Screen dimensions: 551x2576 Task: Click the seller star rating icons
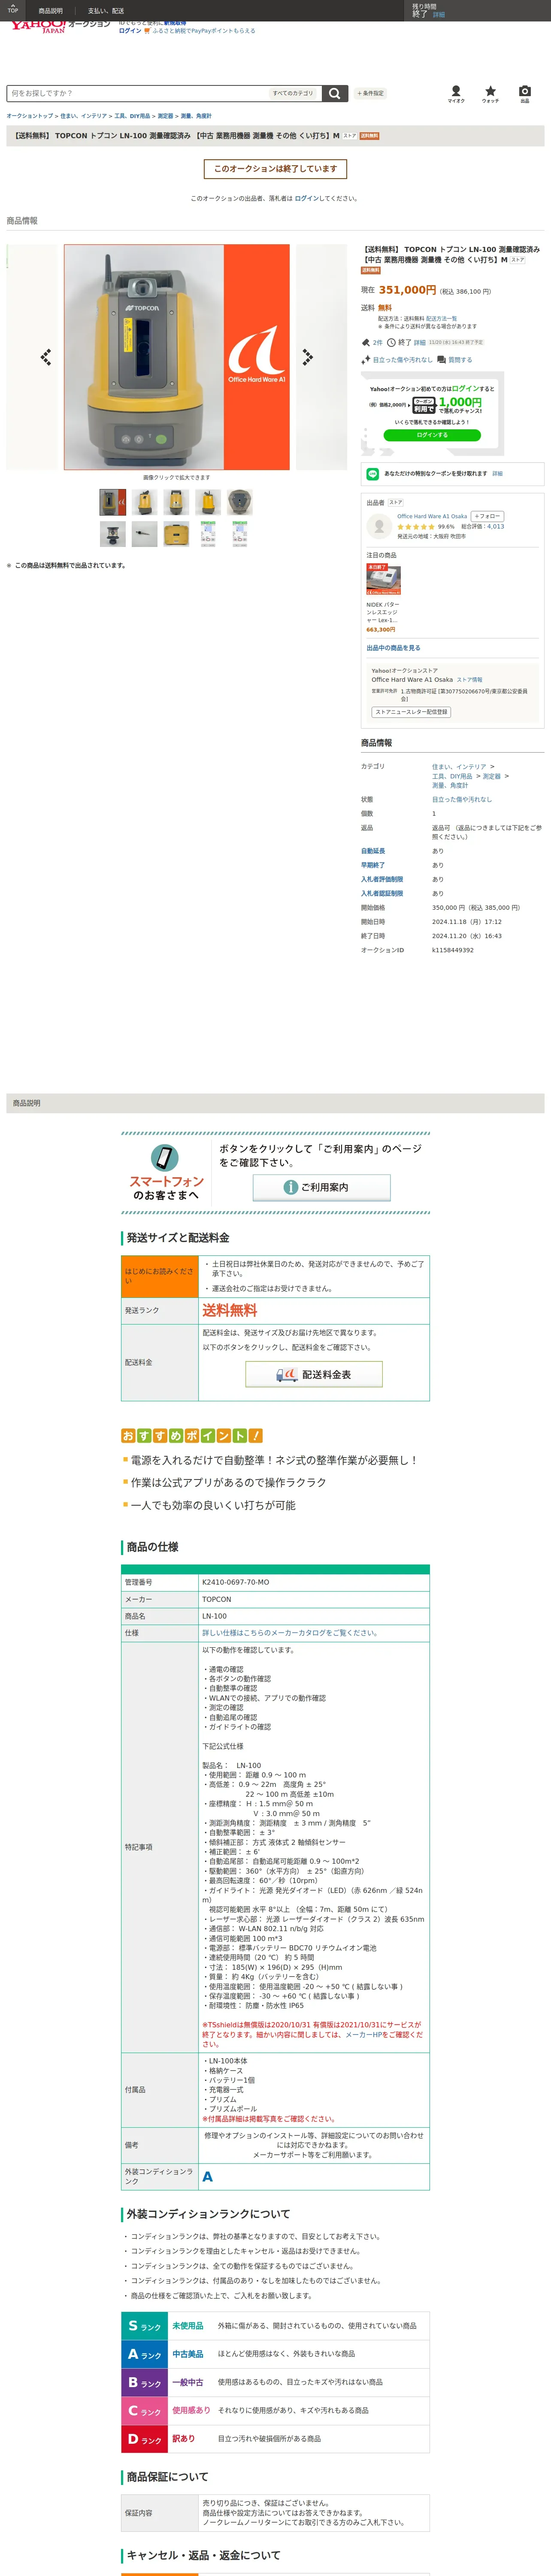coord(416,526)
